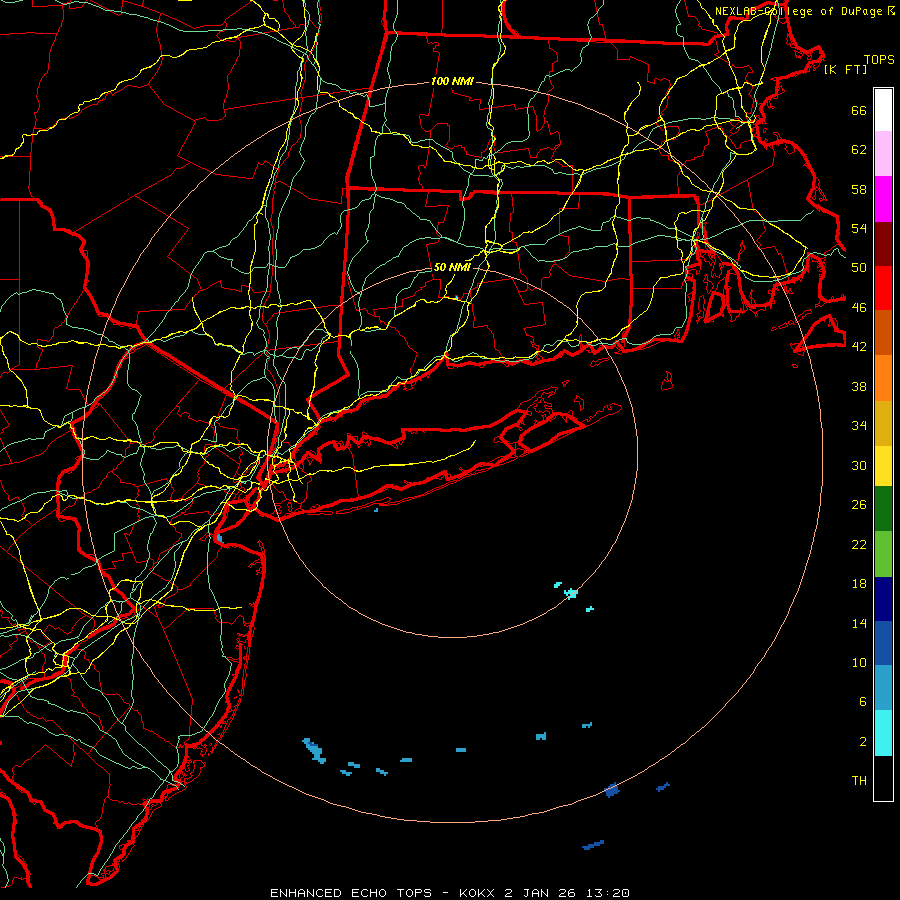Click the navy blue legend swatch
900x900 pixels.
[883, 599]
